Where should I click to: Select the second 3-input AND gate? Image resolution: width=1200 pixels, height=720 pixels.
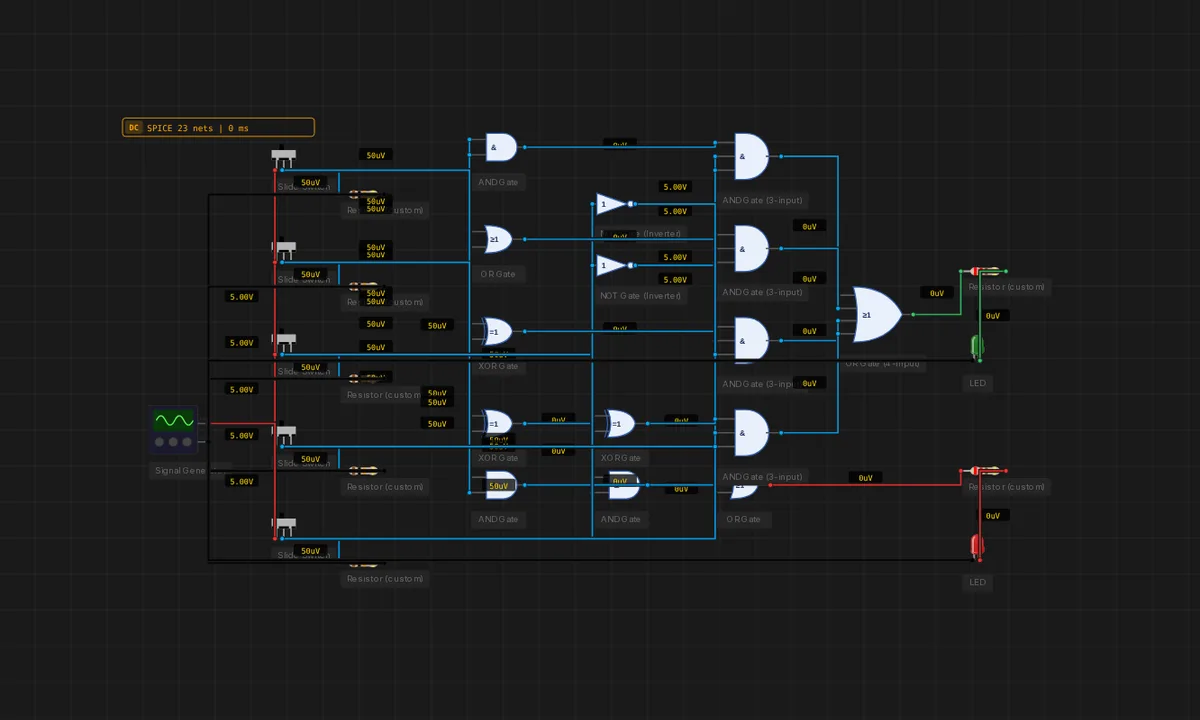pos(750,249)
